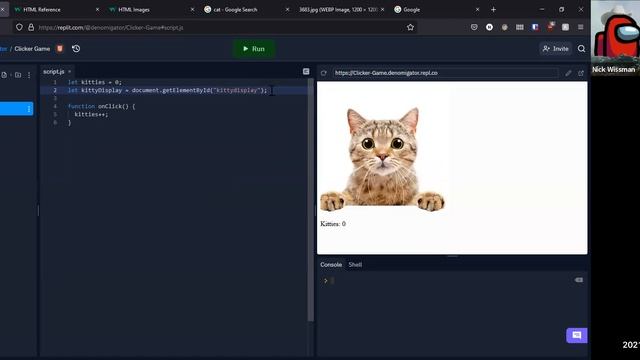Switch to the HTML Images browser tab

click(x=134, y=9)
